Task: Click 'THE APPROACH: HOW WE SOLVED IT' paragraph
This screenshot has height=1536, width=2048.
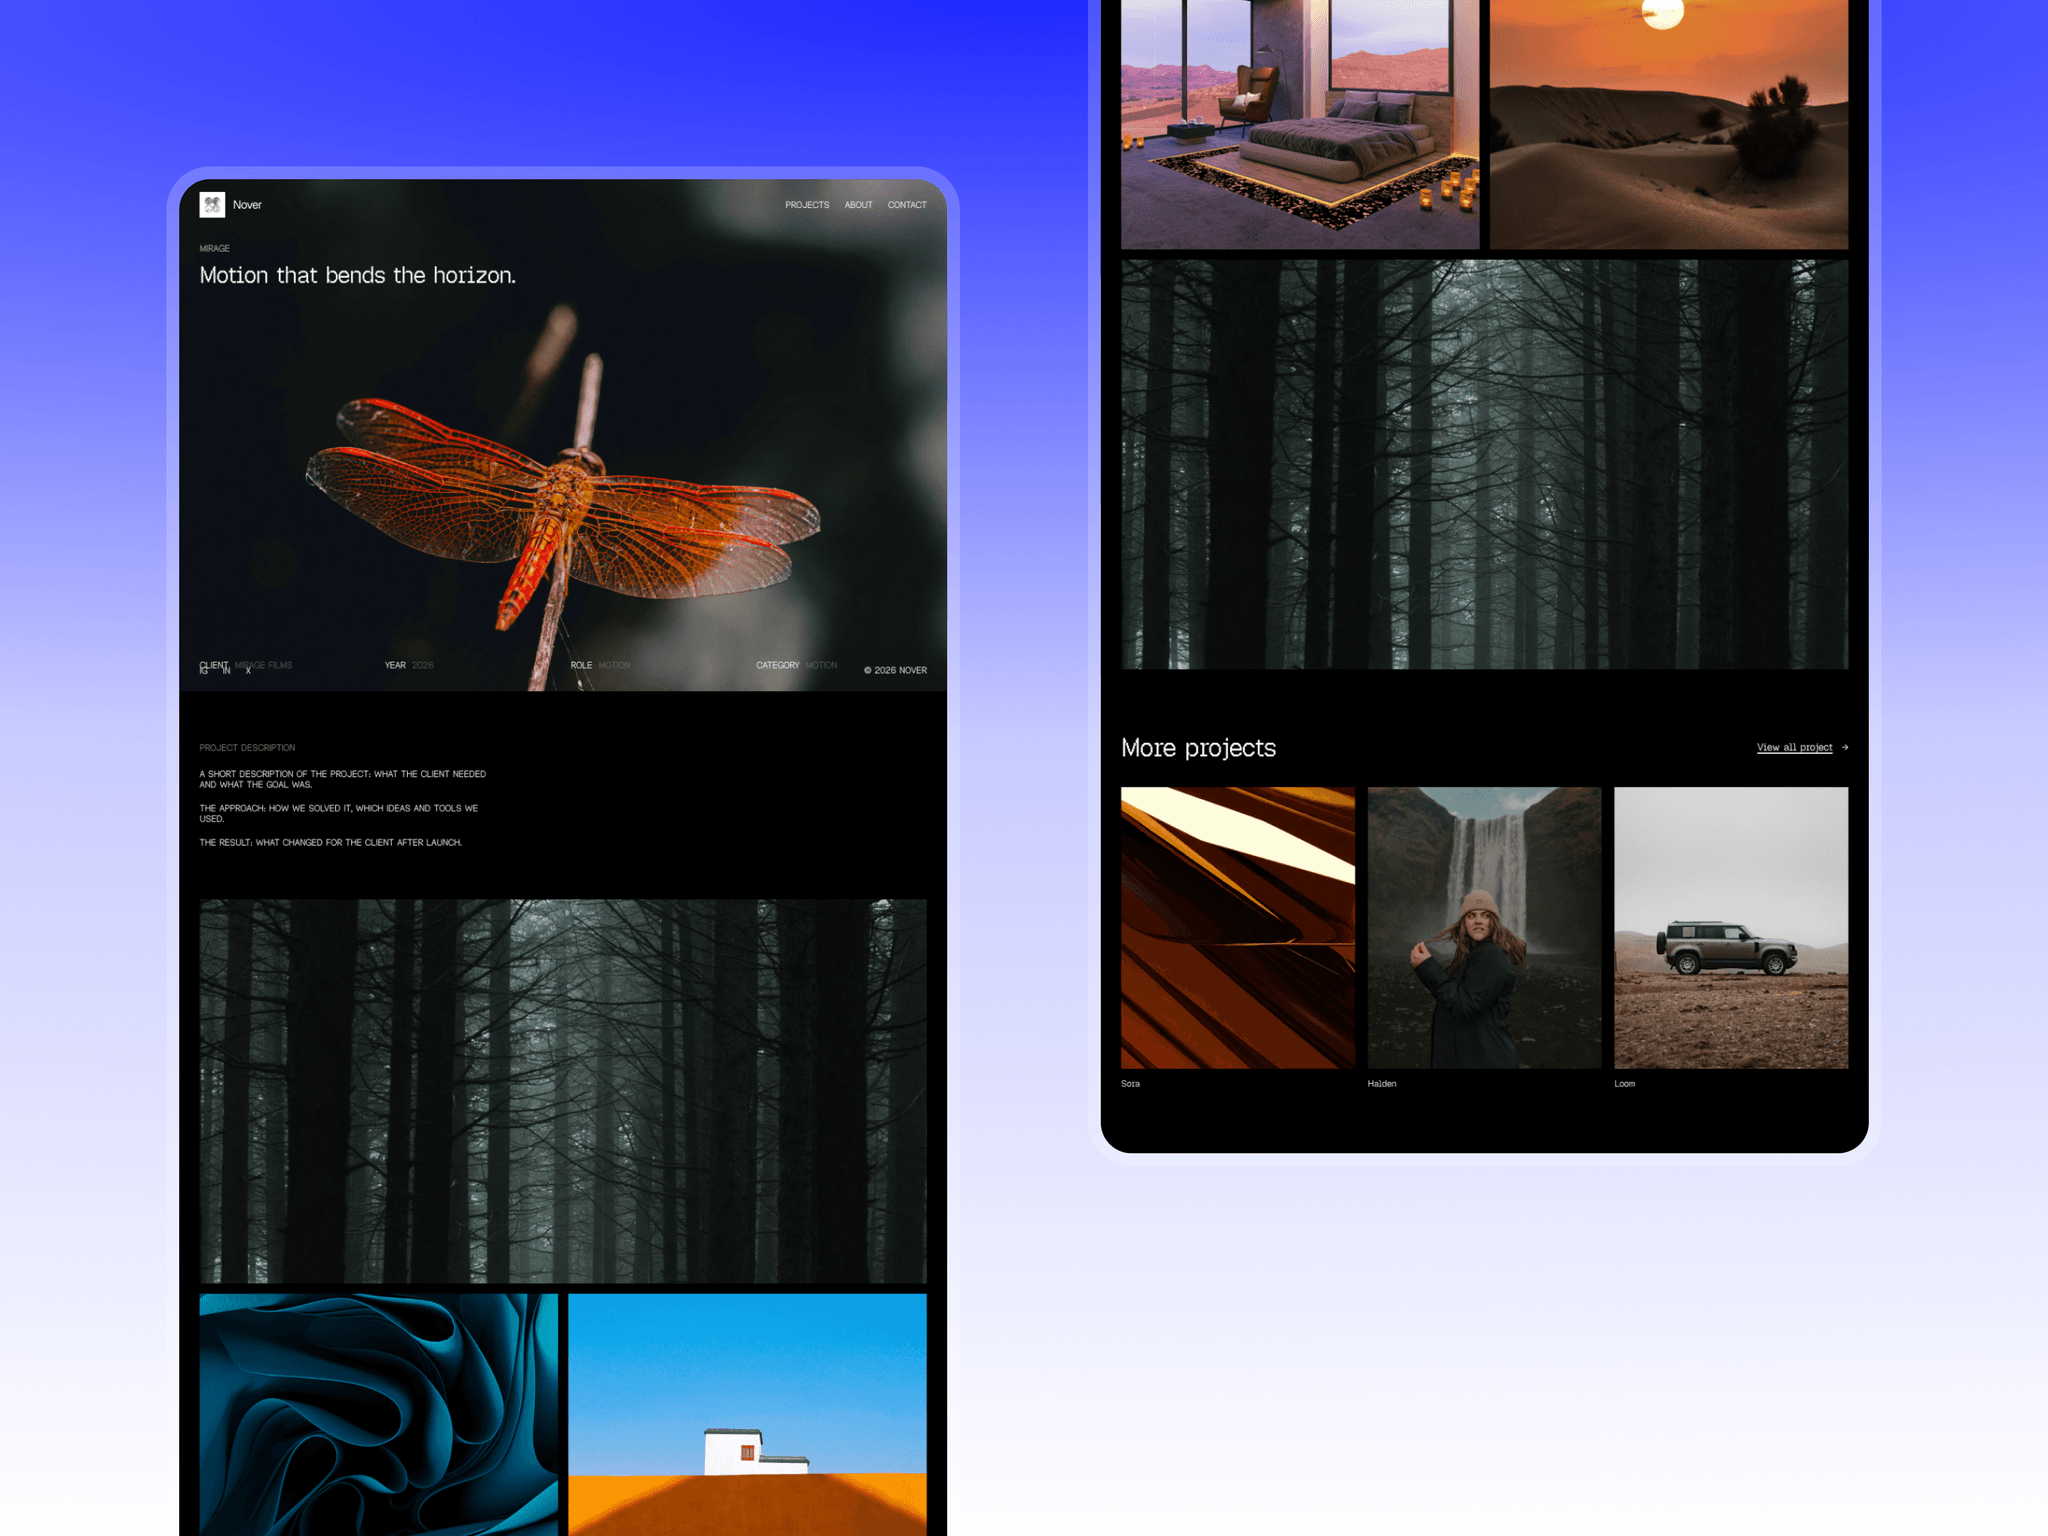Action: [x=339, y=813]
